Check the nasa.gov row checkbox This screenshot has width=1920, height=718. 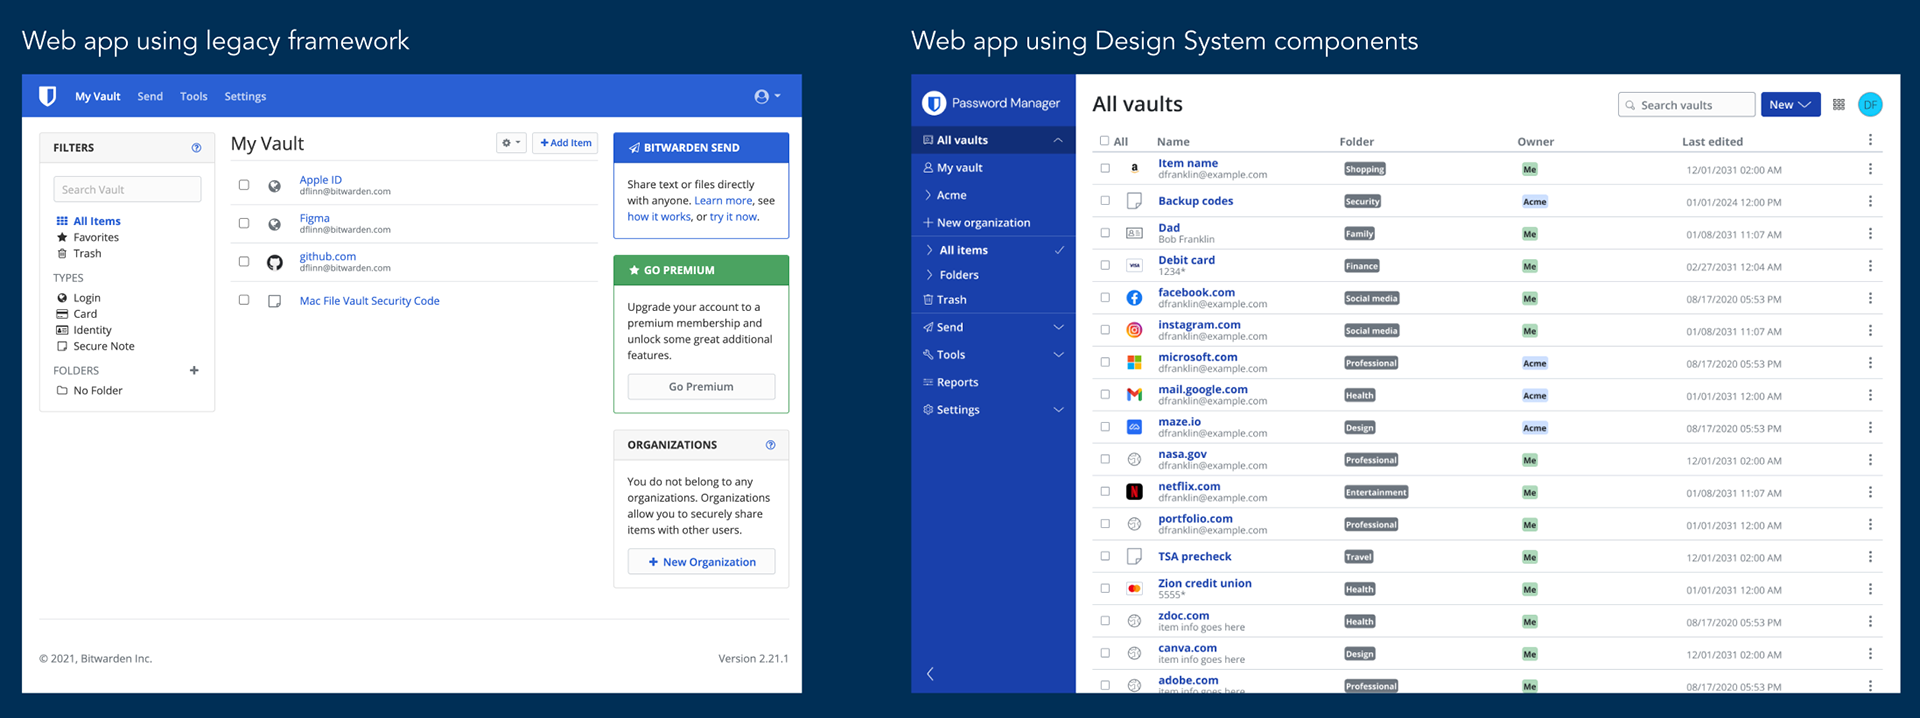(x=1105, y=459)
